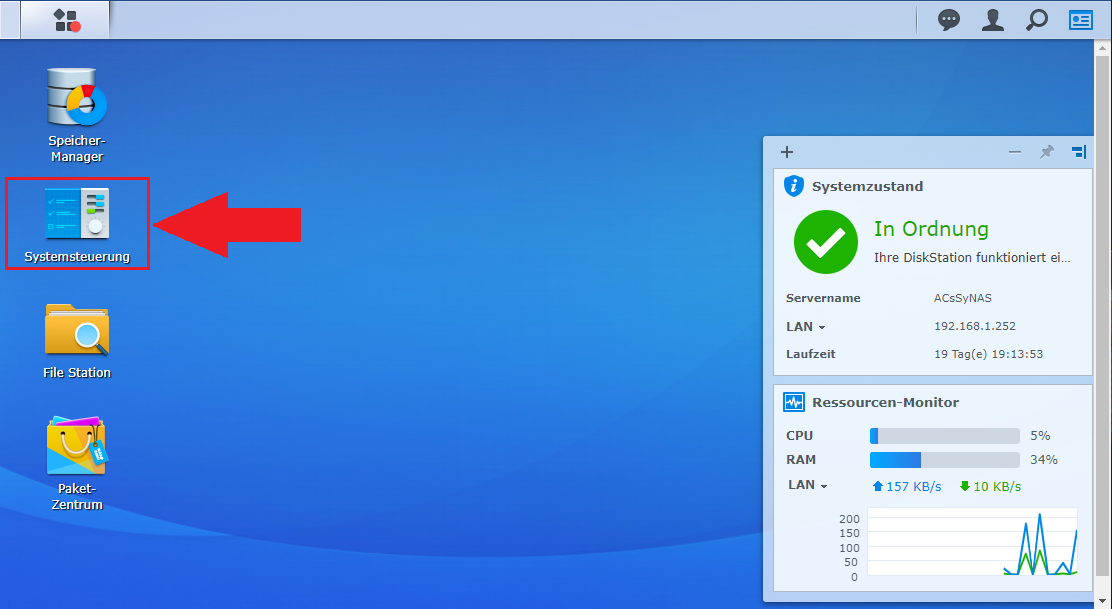Click the search magnifier icon
Viewport: 1112px width, 609px height.
click(x=1037, y=20)
